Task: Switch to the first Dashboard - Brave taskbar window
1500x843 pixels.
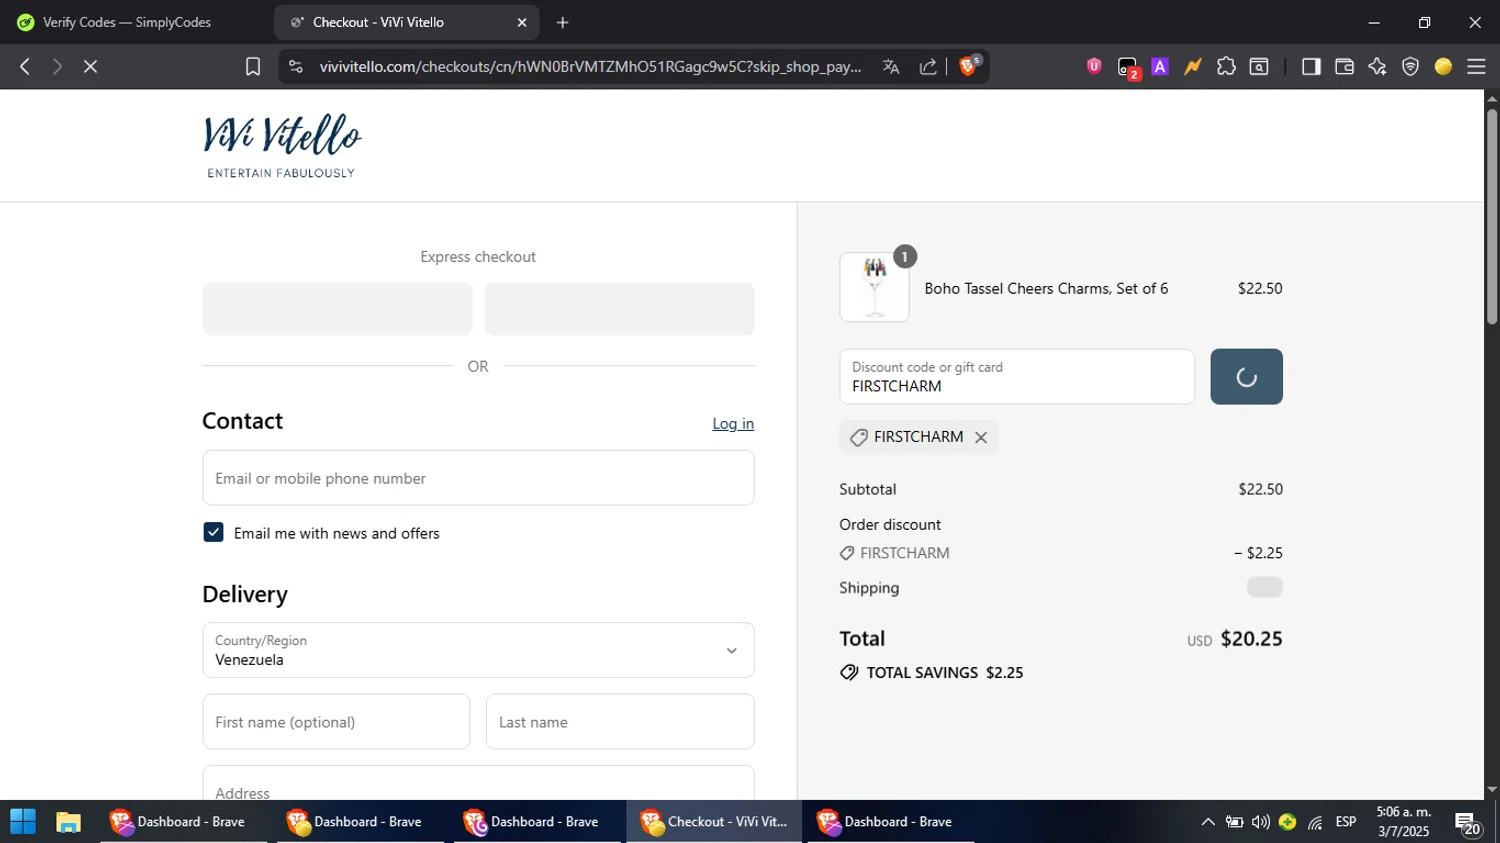Action: pos(183,822)
